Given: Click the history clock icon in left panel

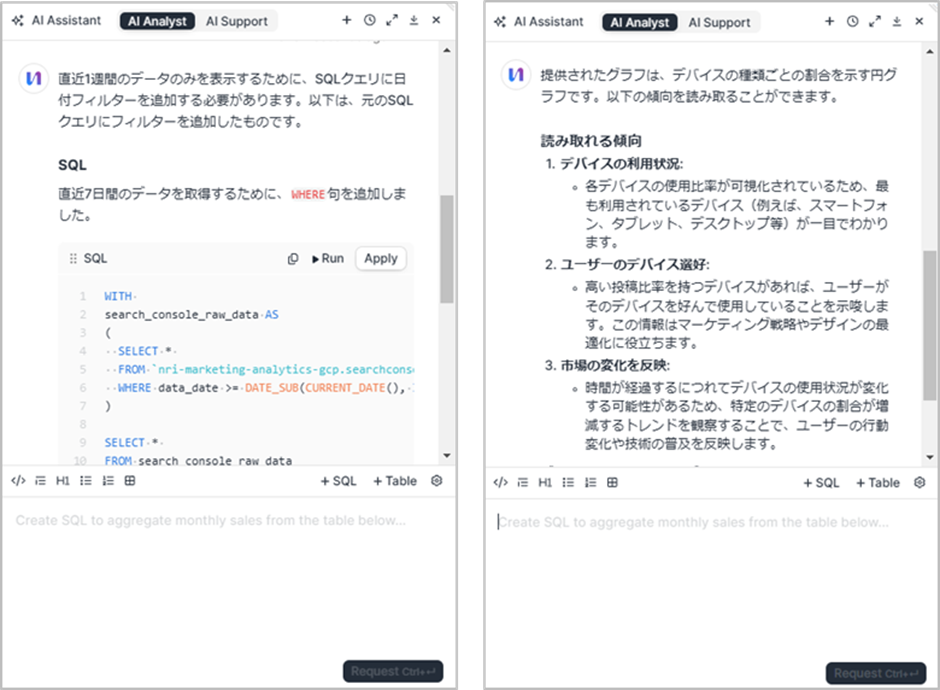Looking at the screenshot, I should 369,20.
